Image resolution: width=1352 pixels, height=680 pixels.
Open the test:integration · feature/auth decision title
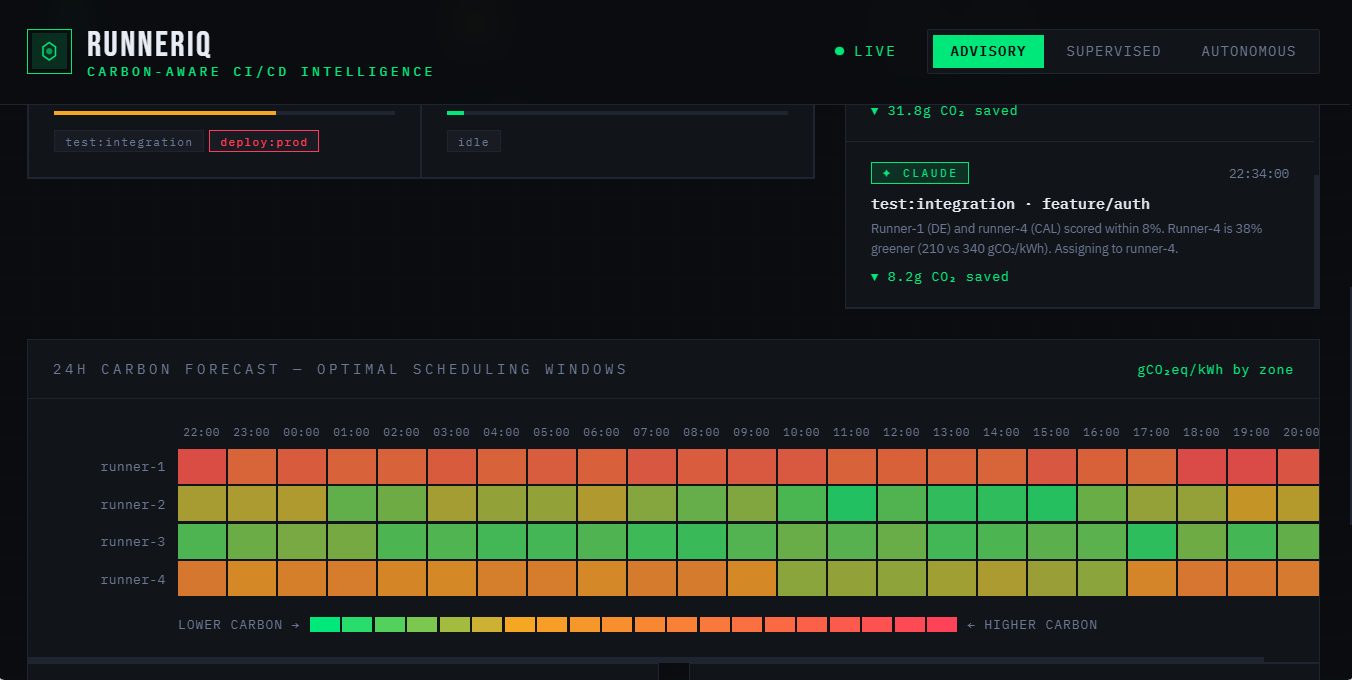1010,204
